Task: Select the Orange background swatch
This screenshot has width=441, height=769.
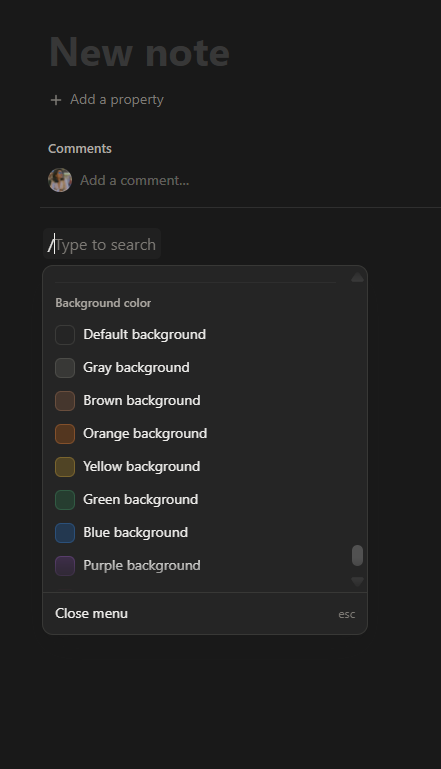Action: 65,434
